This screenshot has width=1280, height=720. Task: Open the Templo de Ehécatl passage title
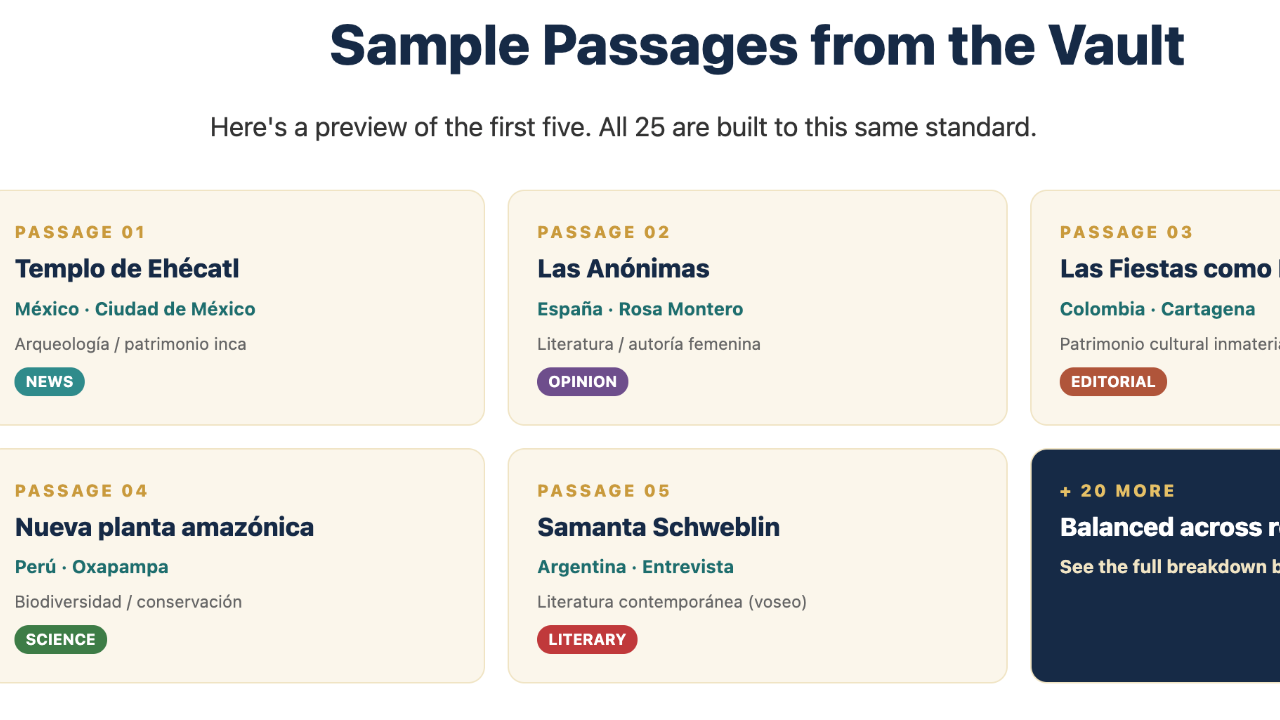(127, 269)
